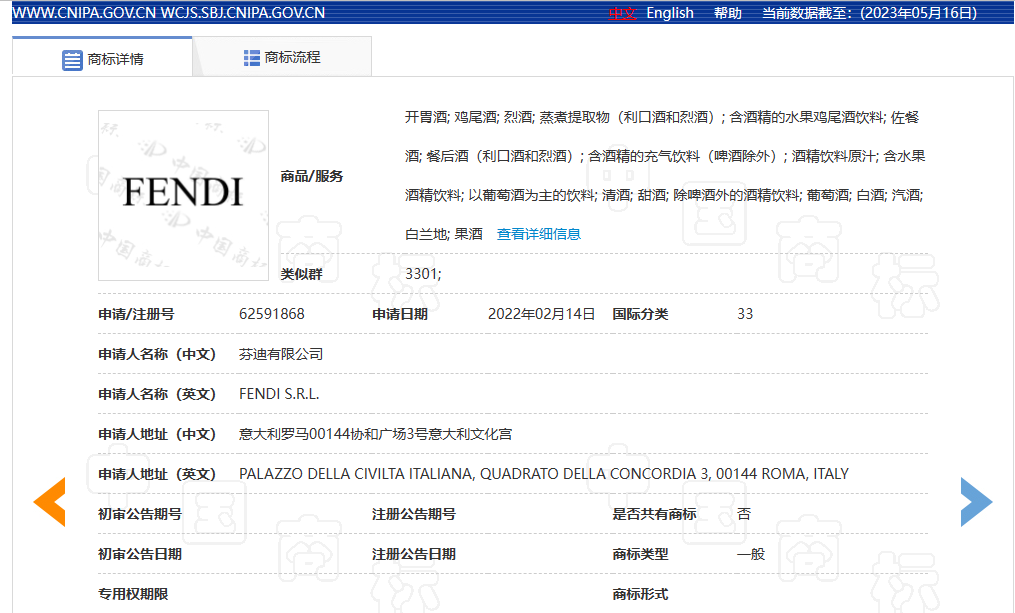The height and width of the screenshot is (613, 1015).
Task: Go to previous trademark with orange arrow
Action: click(x=50, y=502)
